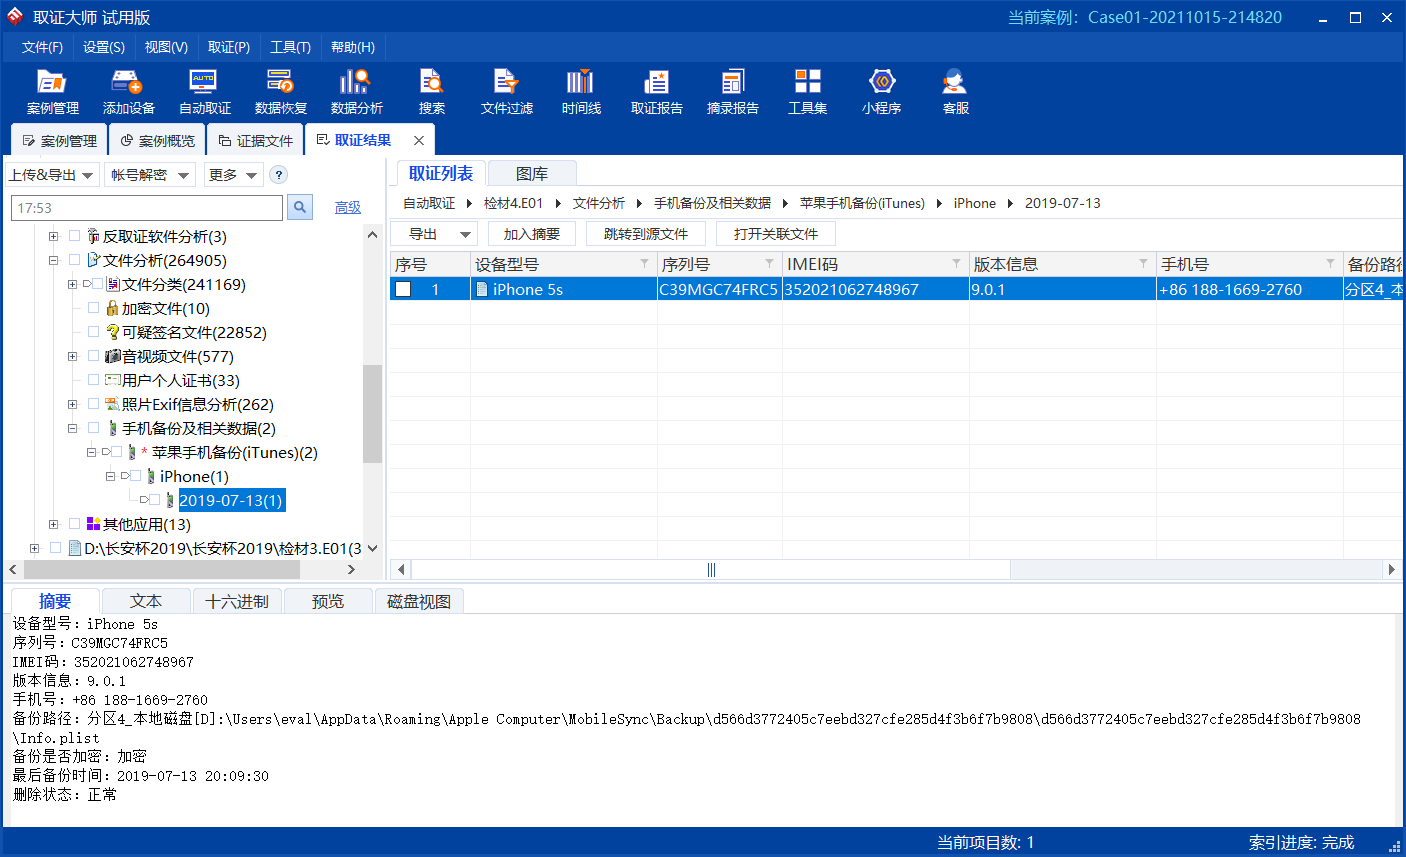The image size is (1406, 857).
Task: Click tree panel vertical scrollbar thumb
Action: [372, 414]
